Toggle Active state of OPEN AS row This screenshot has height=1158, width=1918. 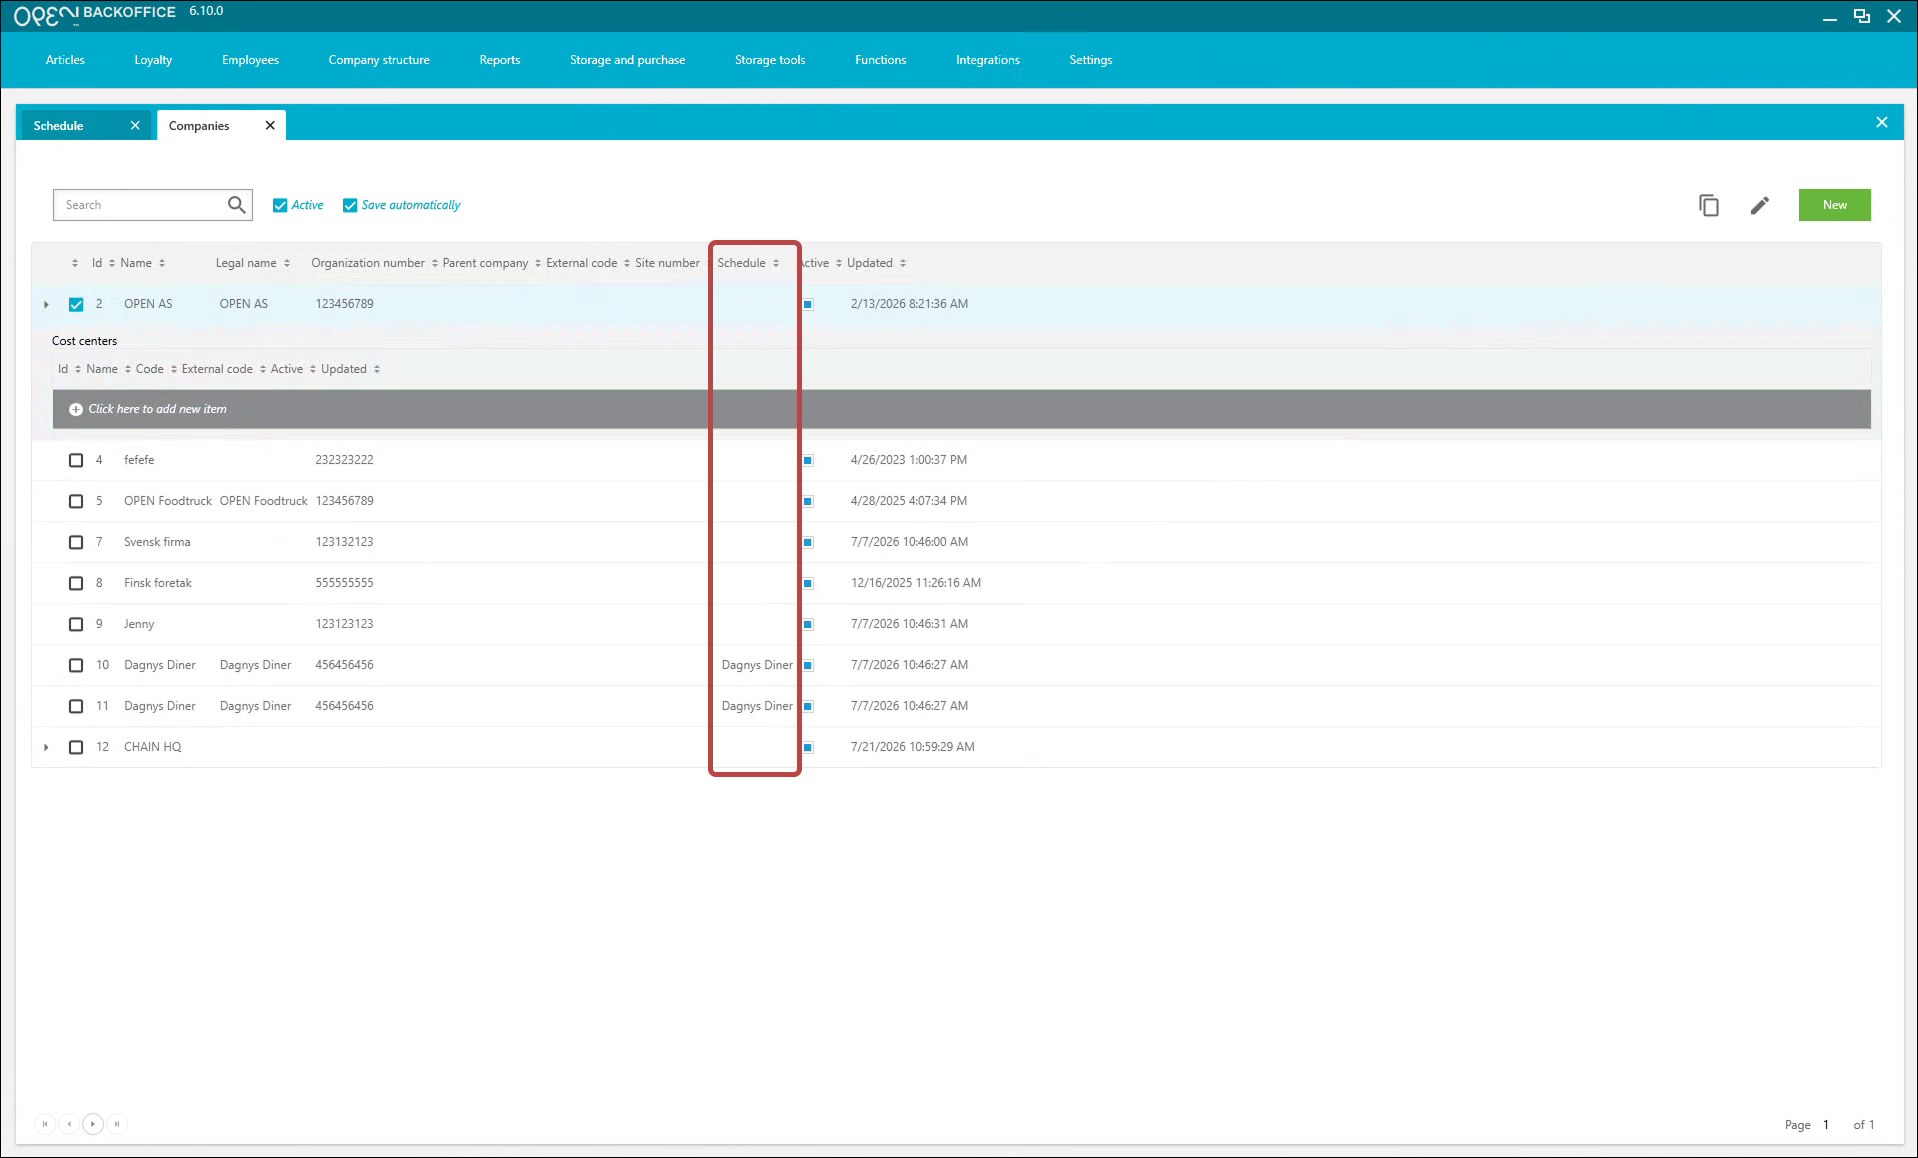(x=808, y=304)
